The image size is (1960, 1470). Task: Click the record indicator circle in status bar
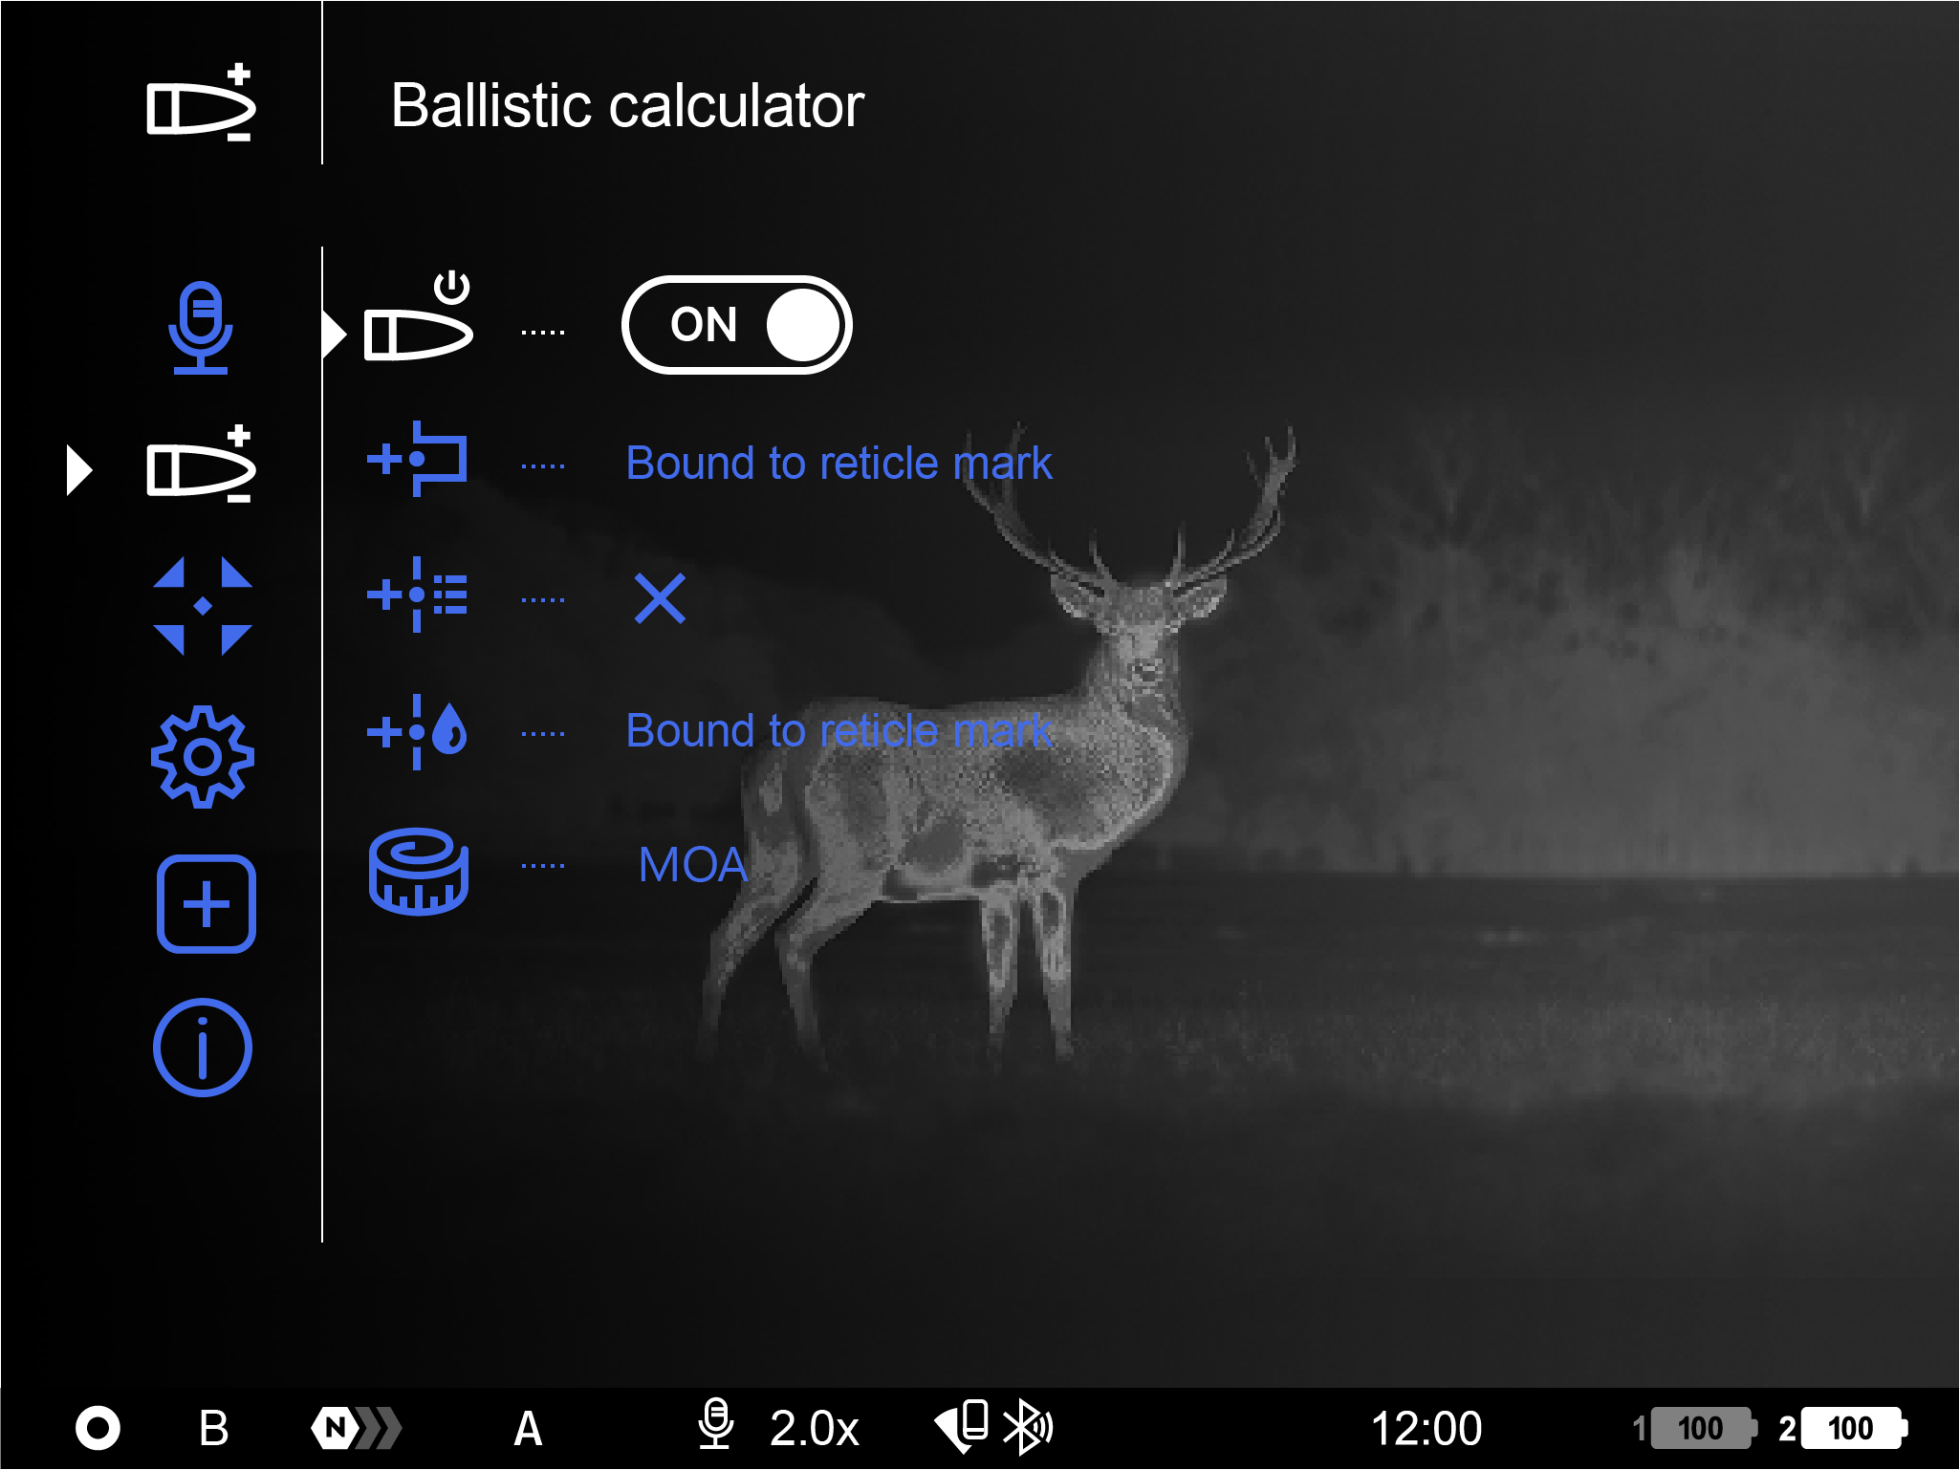(x=98, y=1427)
